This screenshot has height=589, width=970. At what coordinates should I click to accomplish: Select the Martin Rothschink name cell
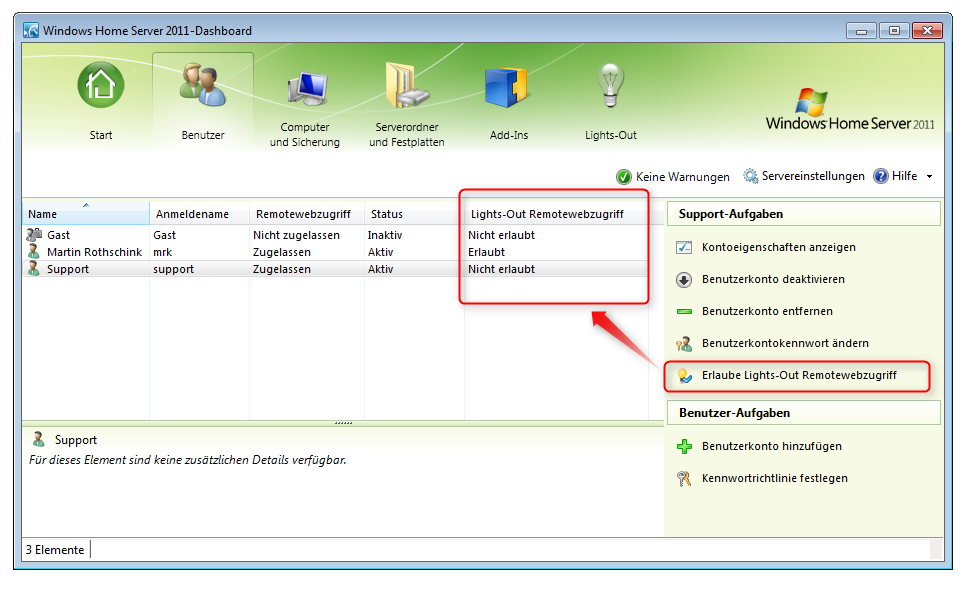click(x=94, y=252)
